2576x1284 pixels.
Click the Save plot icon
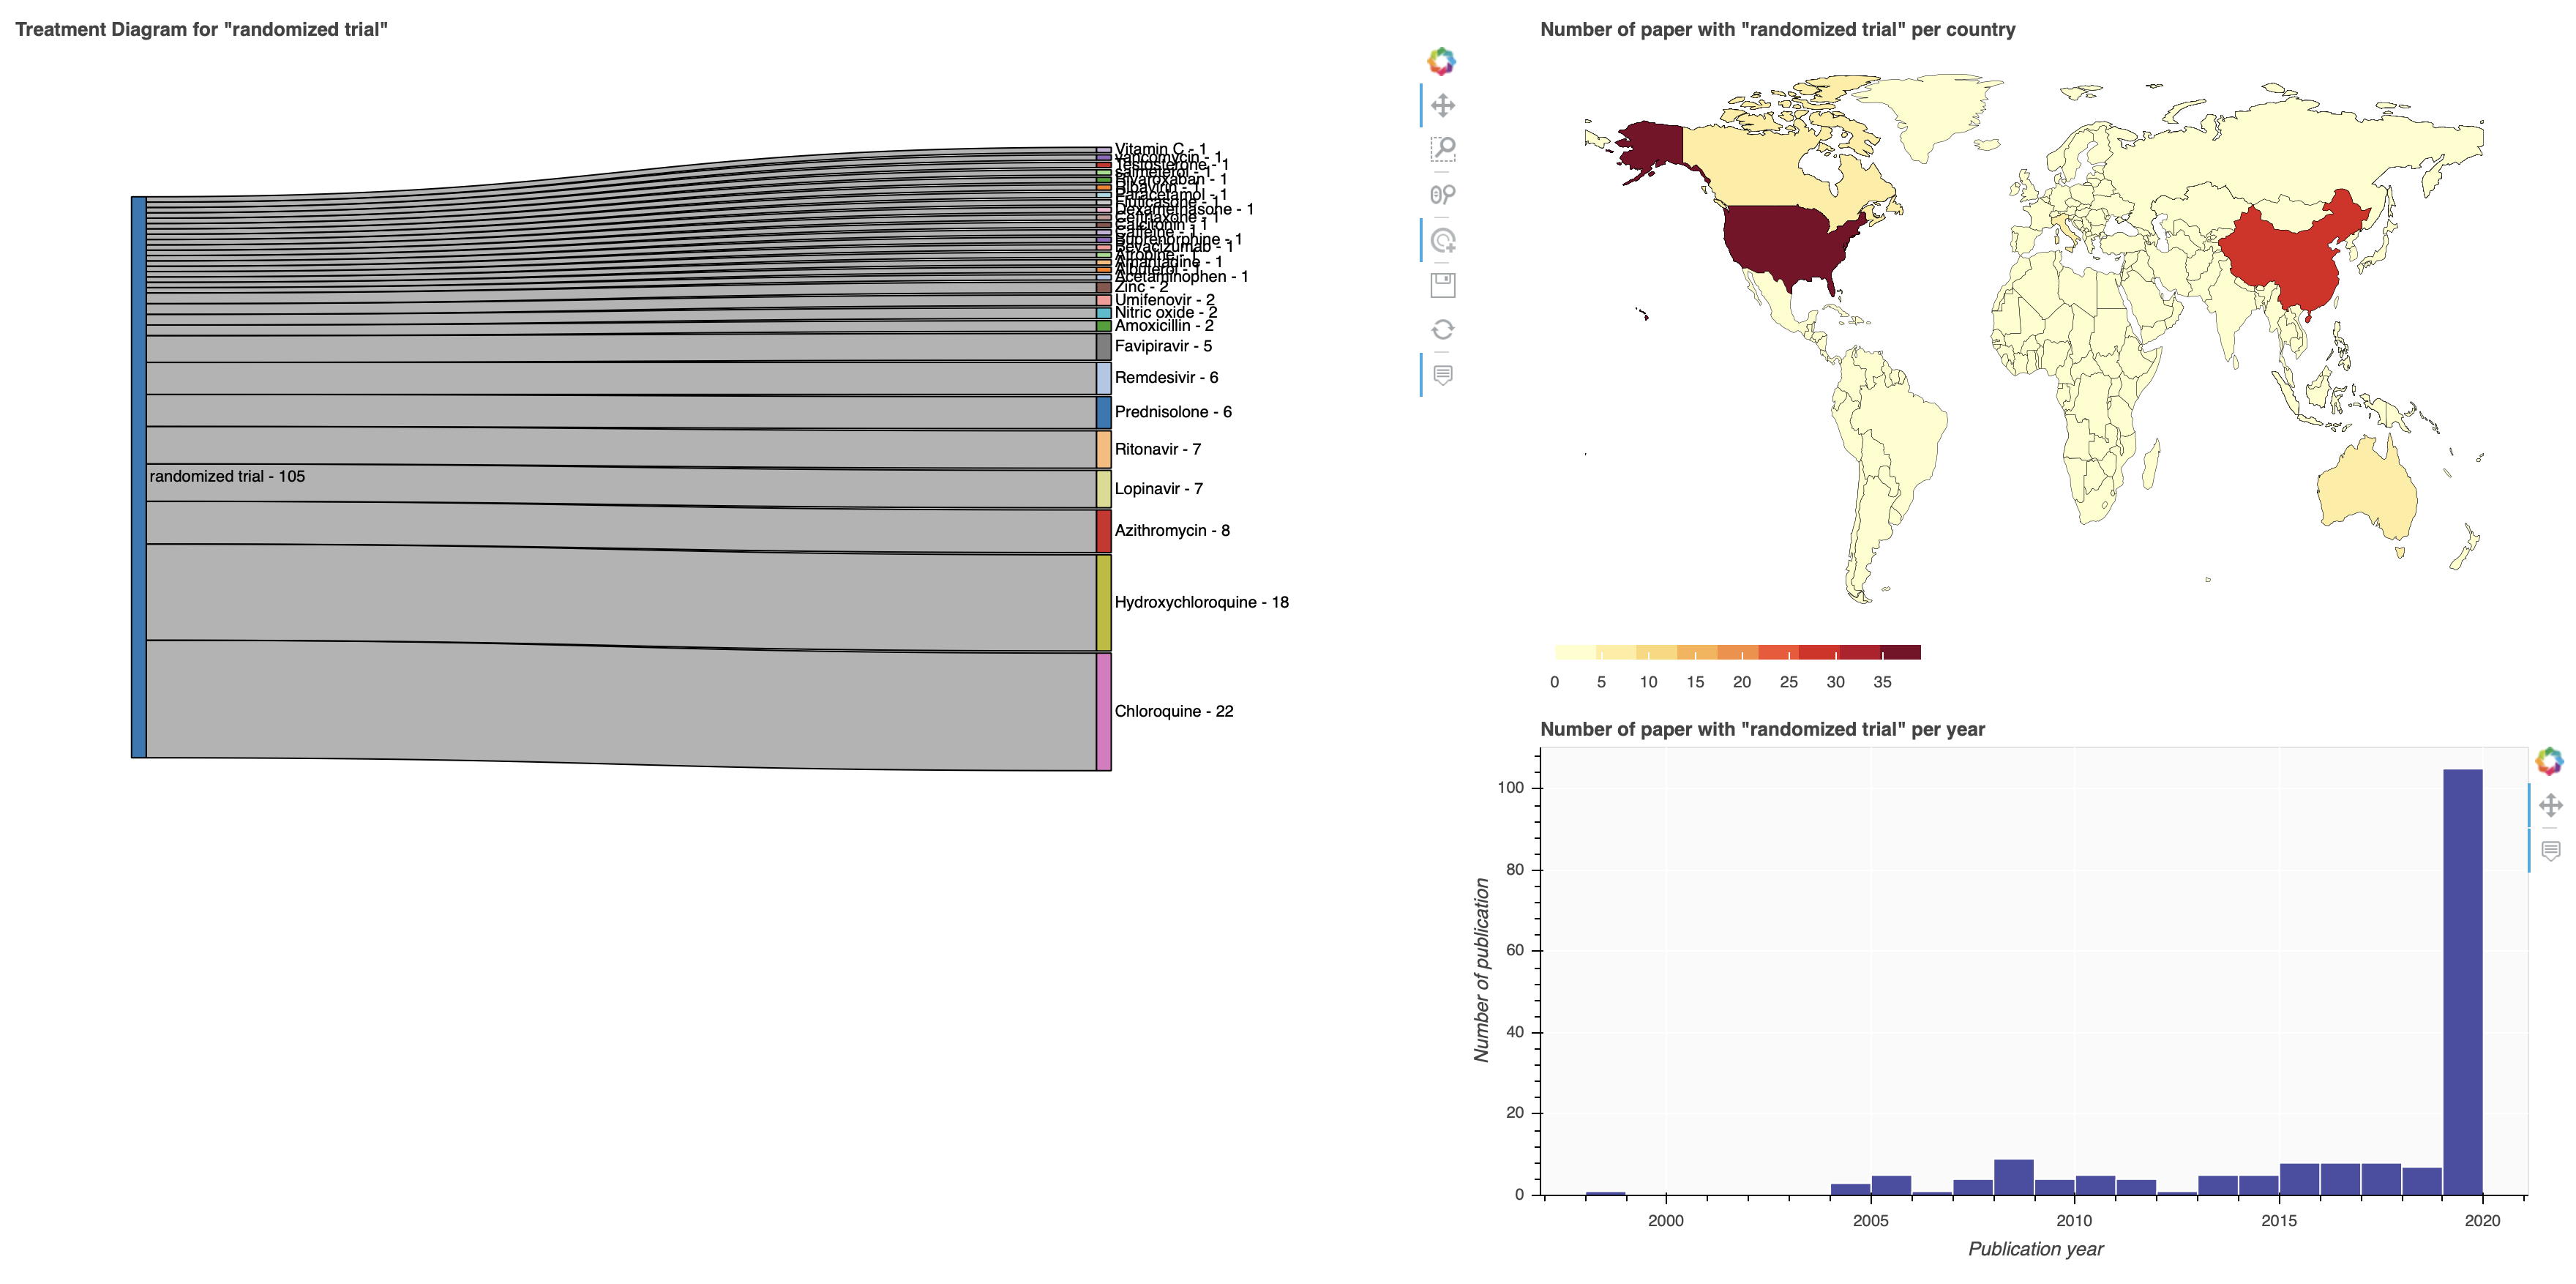(1442, 285)
